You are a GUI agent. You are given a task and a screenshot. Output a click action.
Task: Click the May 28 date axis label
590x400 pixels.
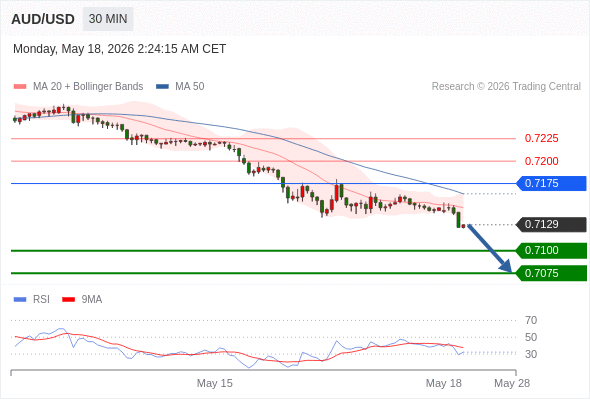(512, 383)
